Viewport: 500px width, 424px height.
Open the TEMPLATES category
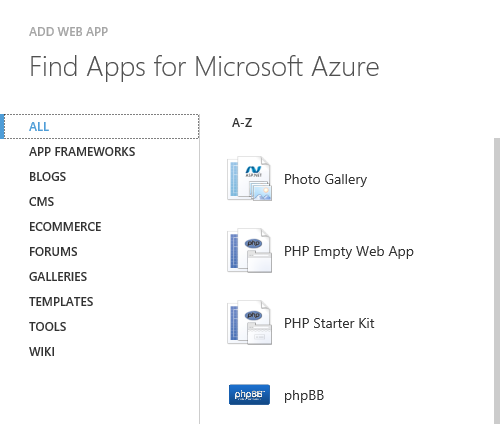point(61,302)
